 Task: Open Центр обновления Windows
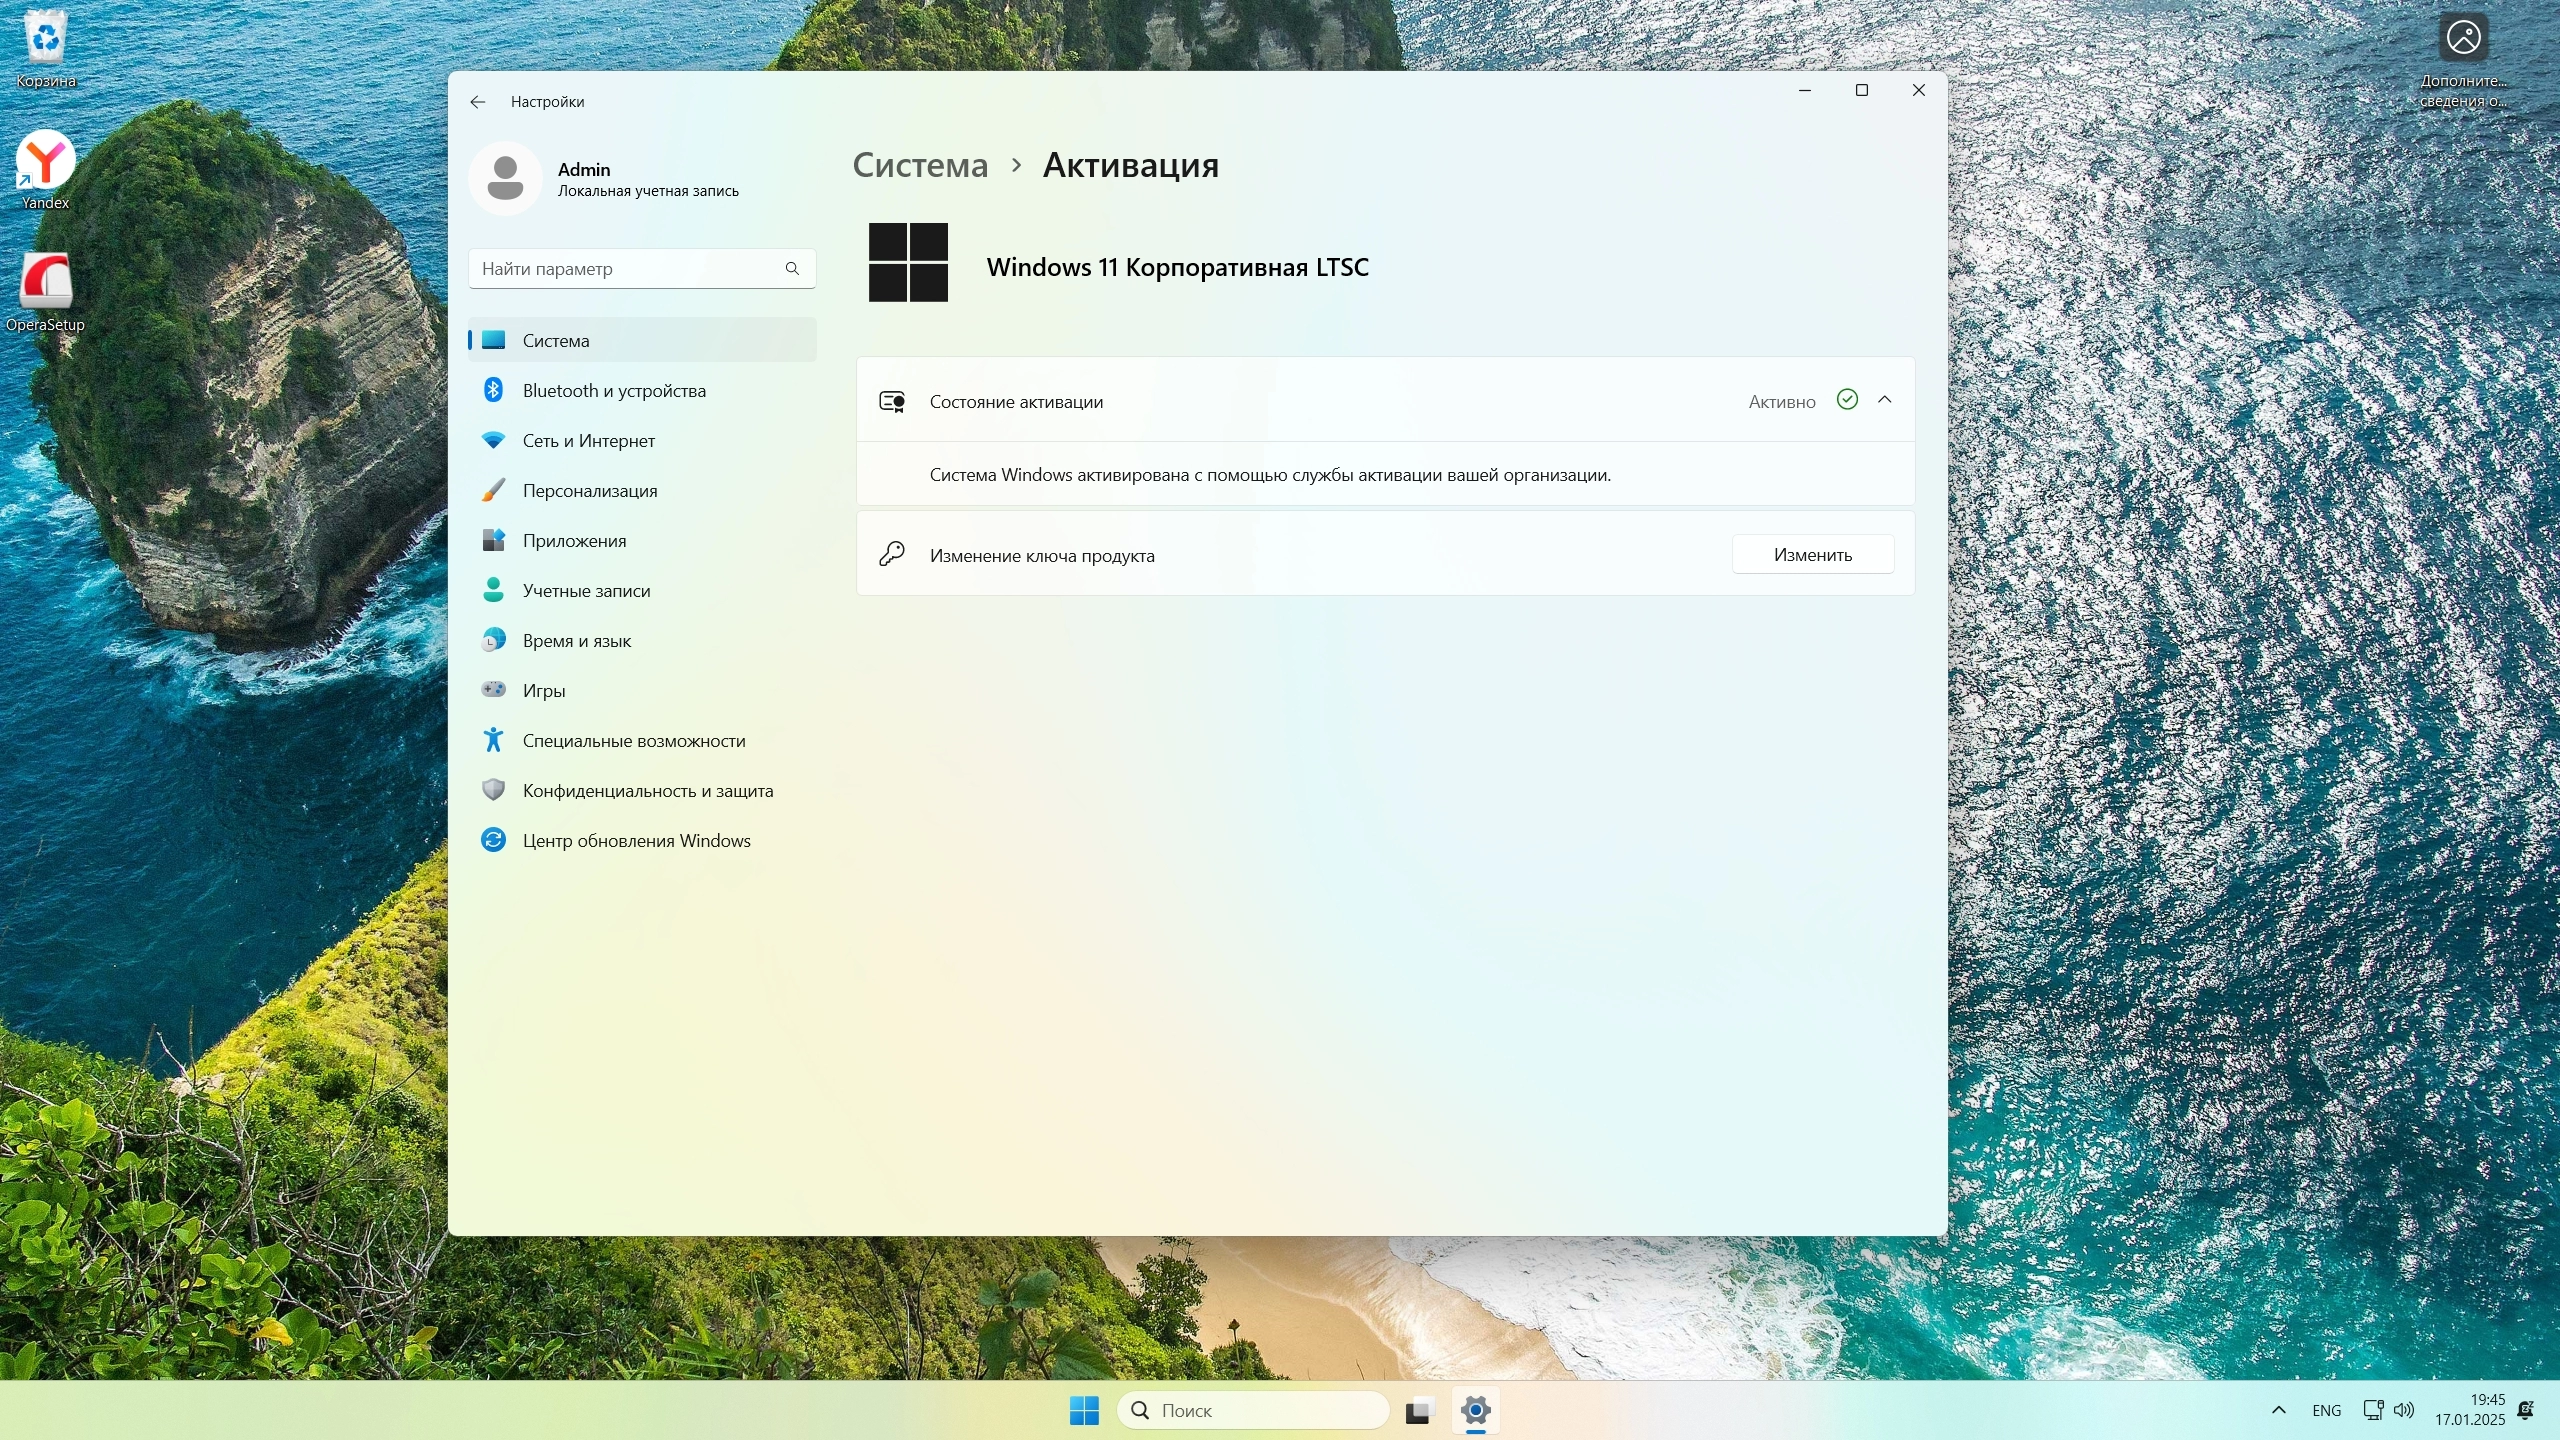tap(636, 841)
